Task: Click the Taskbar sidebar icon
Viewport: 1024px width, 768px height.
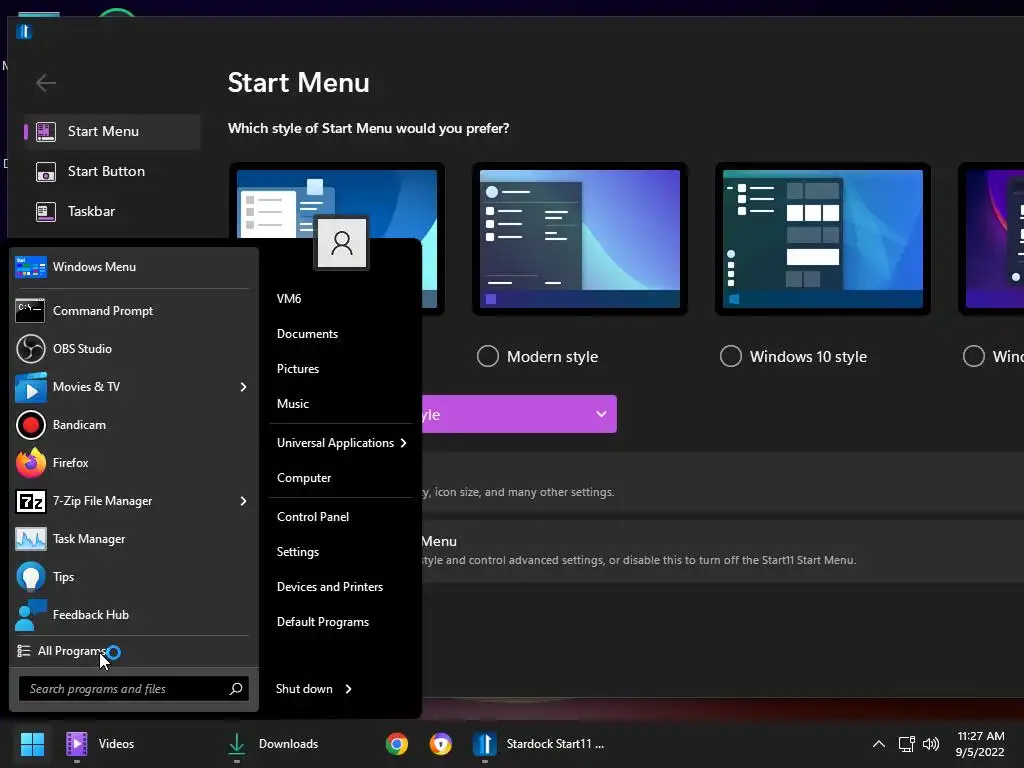Action: pyautogui.click(x=45, y=212)
